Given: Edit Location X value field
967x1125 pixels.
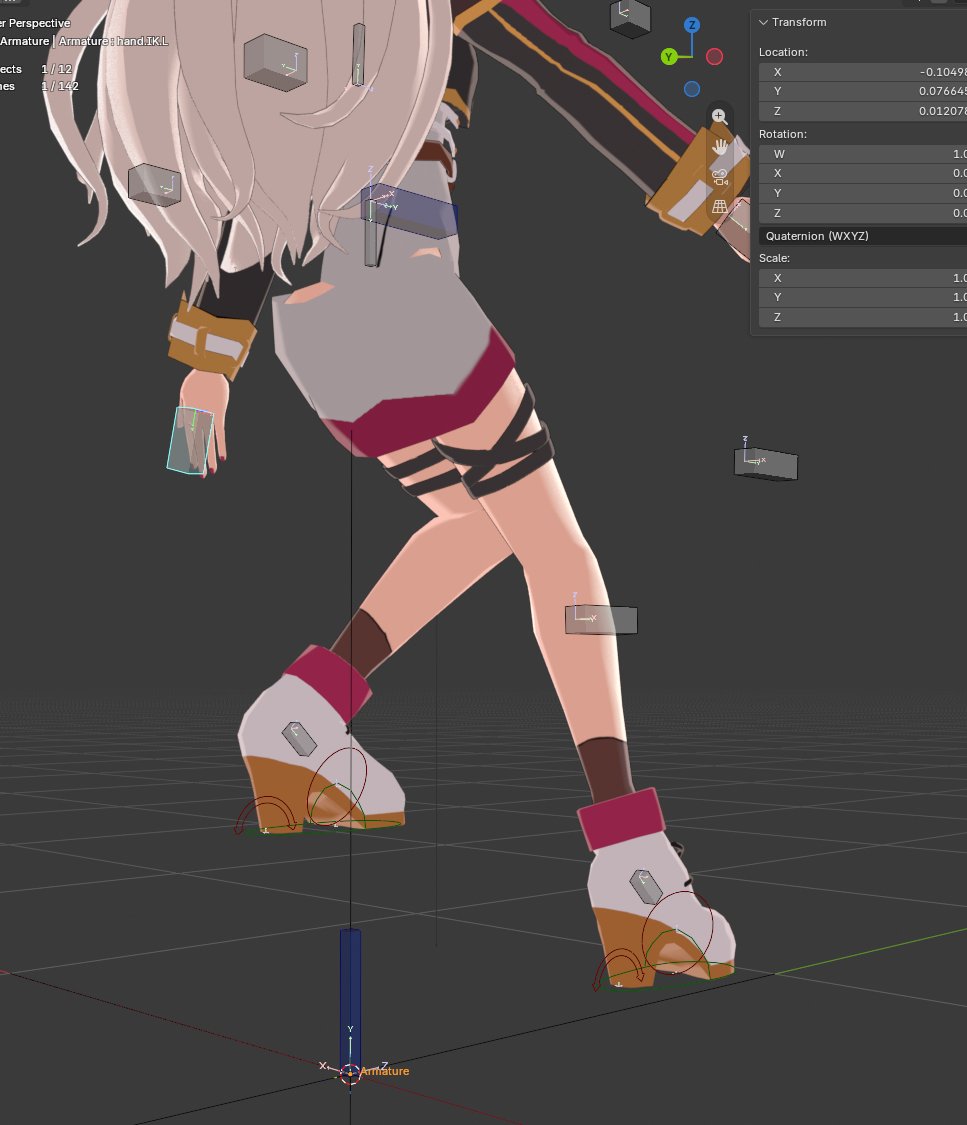Looking at the screenshot, I should [x=863, y=72].
